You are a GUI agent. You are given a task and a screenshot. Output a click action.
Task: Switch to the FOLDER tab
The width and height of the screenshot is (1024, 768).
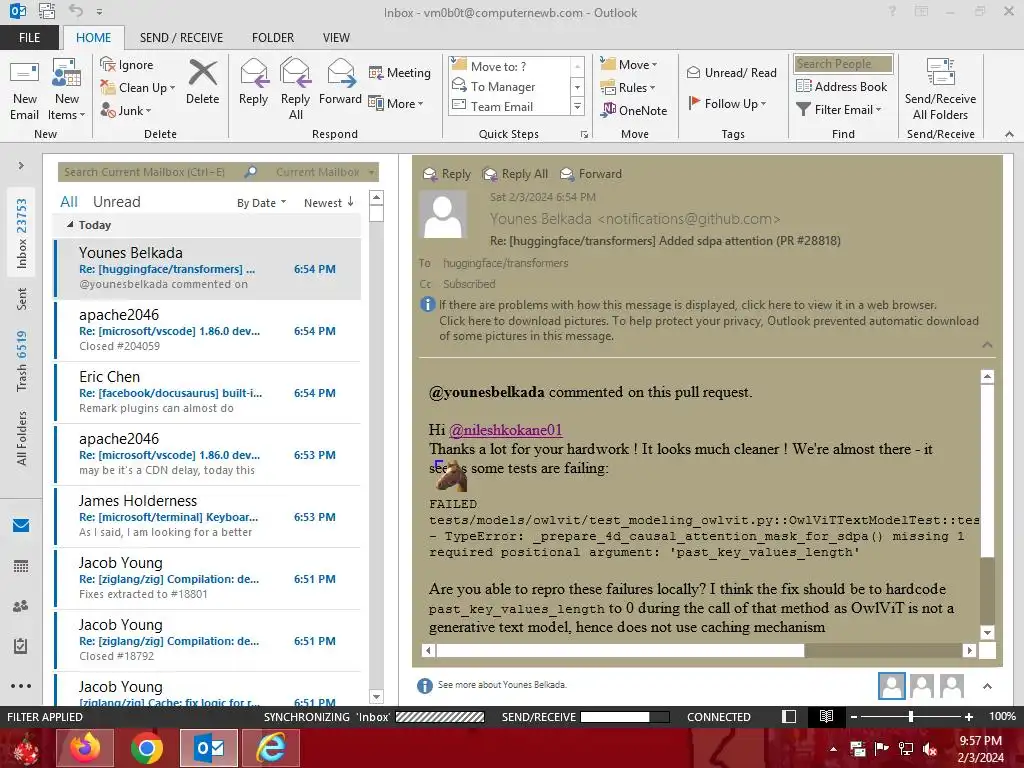point(273,38)
